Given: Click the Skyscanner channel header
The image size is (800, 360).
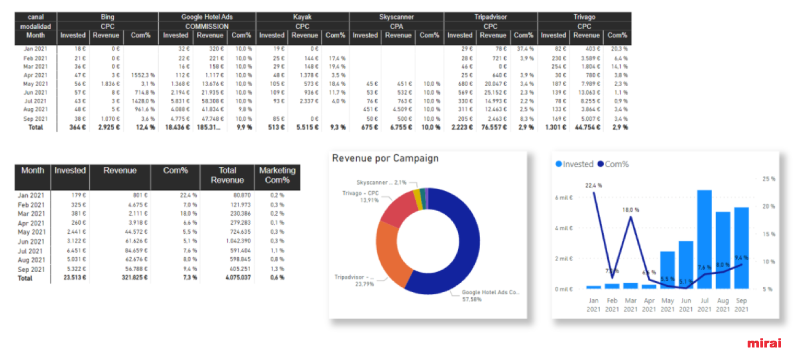Looking at the screenshot, I should (x=397, y=17).
